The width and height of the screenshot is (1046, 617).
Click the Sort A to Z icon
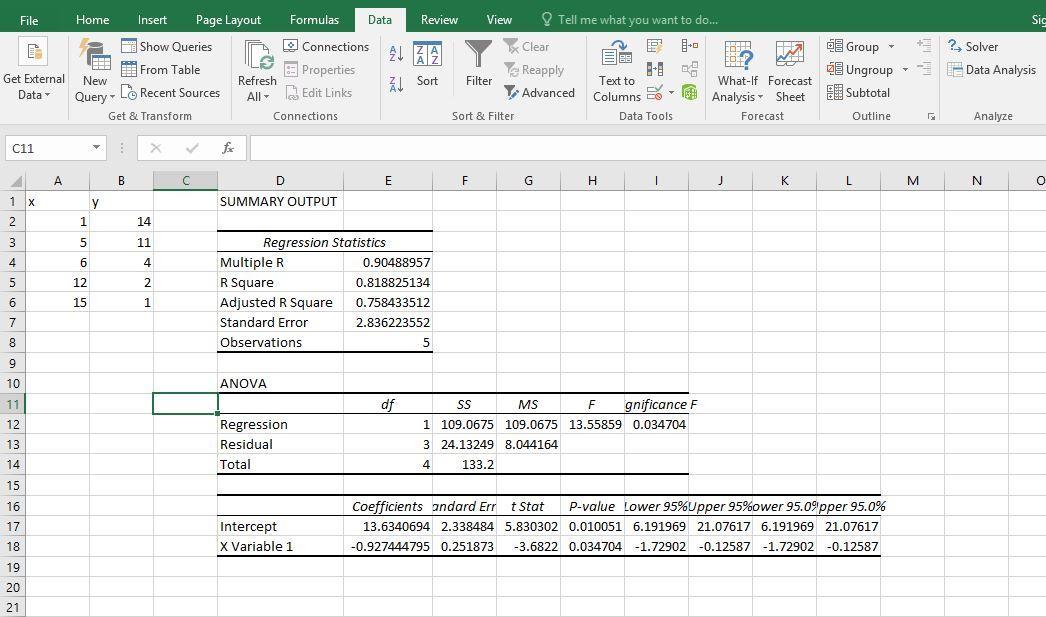point(396,53)
